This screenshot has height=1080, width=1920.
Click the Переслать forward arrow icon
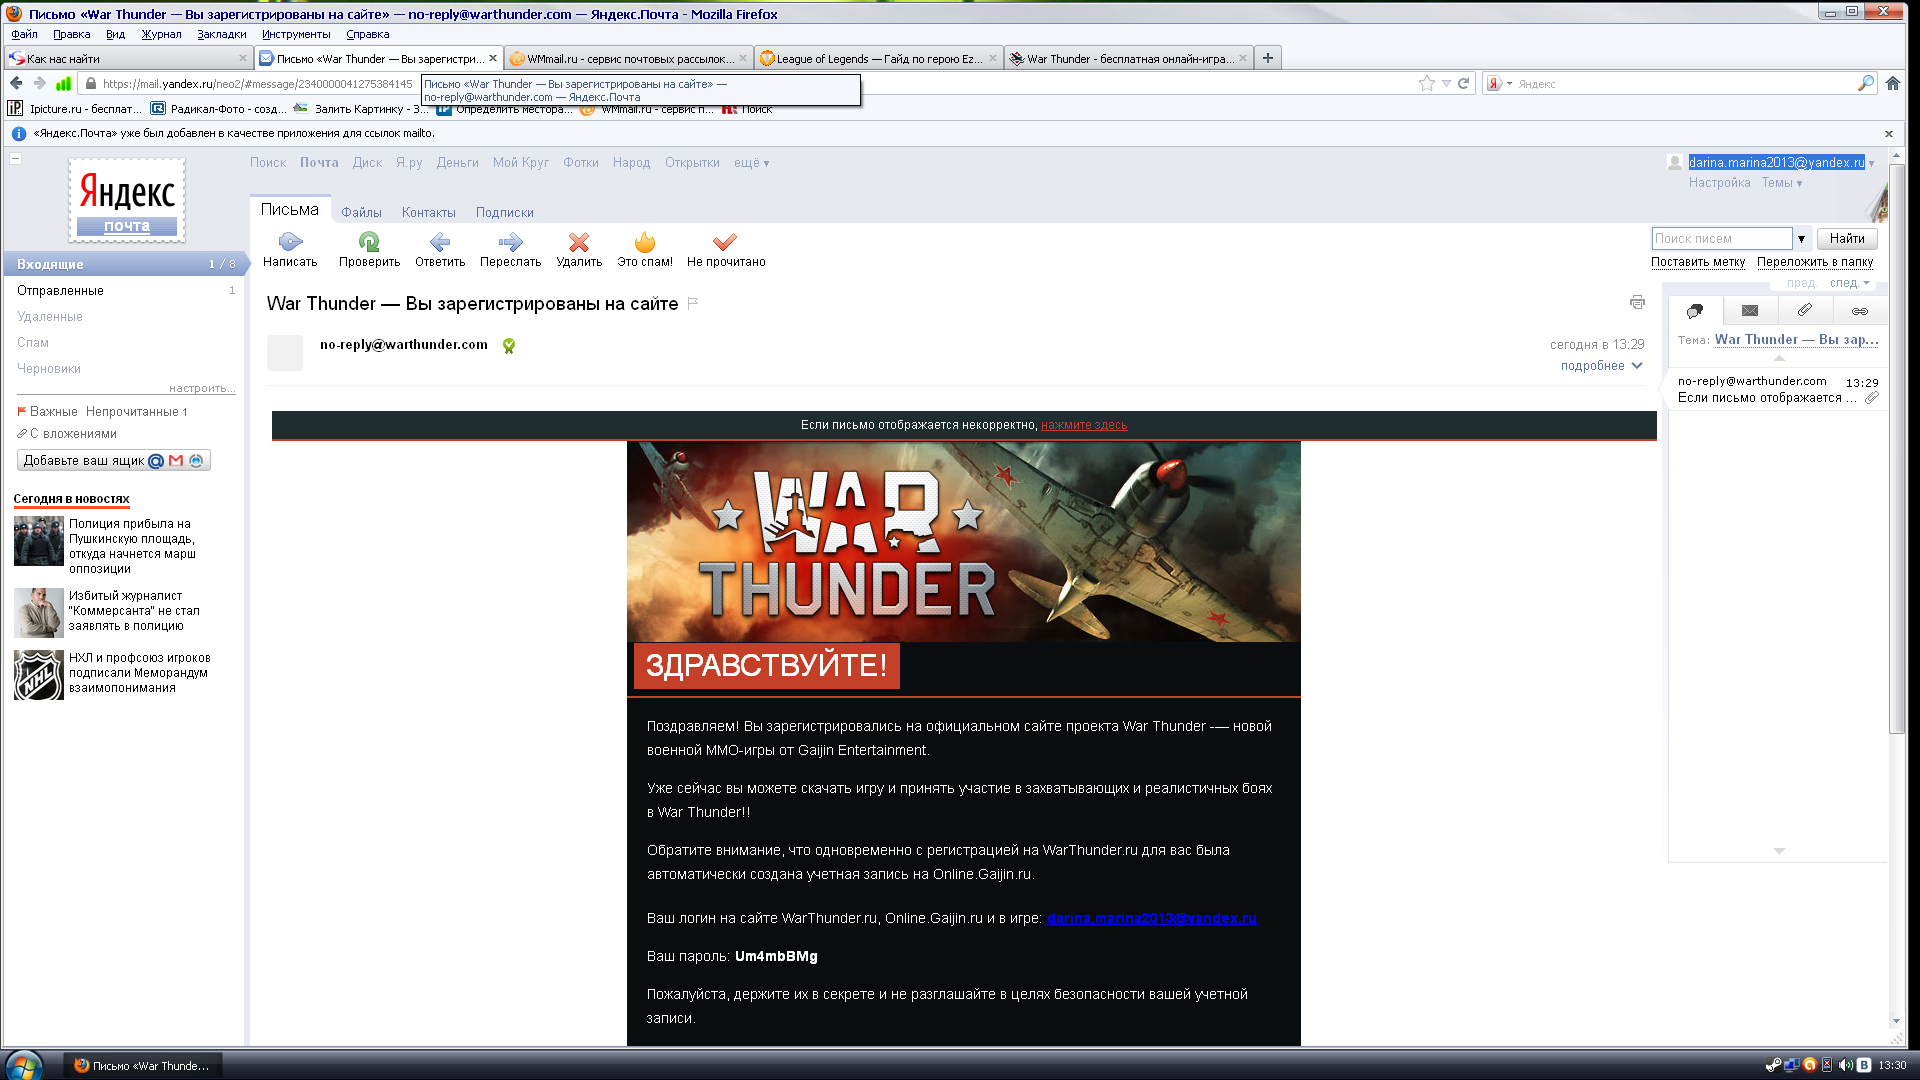tap(510, 241)
